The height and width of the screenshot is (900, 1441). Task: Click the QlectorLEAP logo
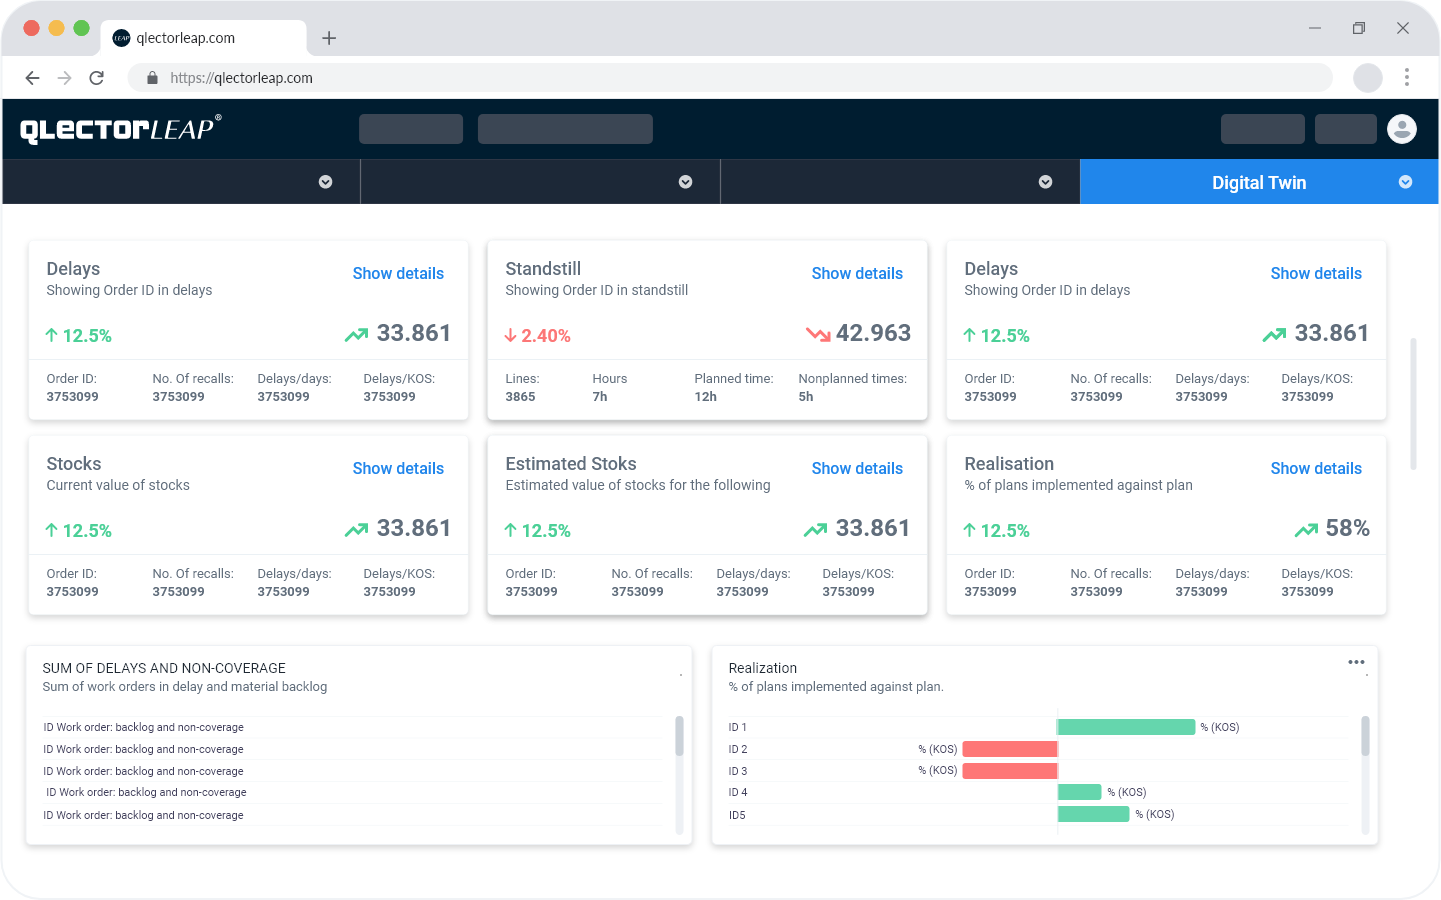tap(121, 129)
